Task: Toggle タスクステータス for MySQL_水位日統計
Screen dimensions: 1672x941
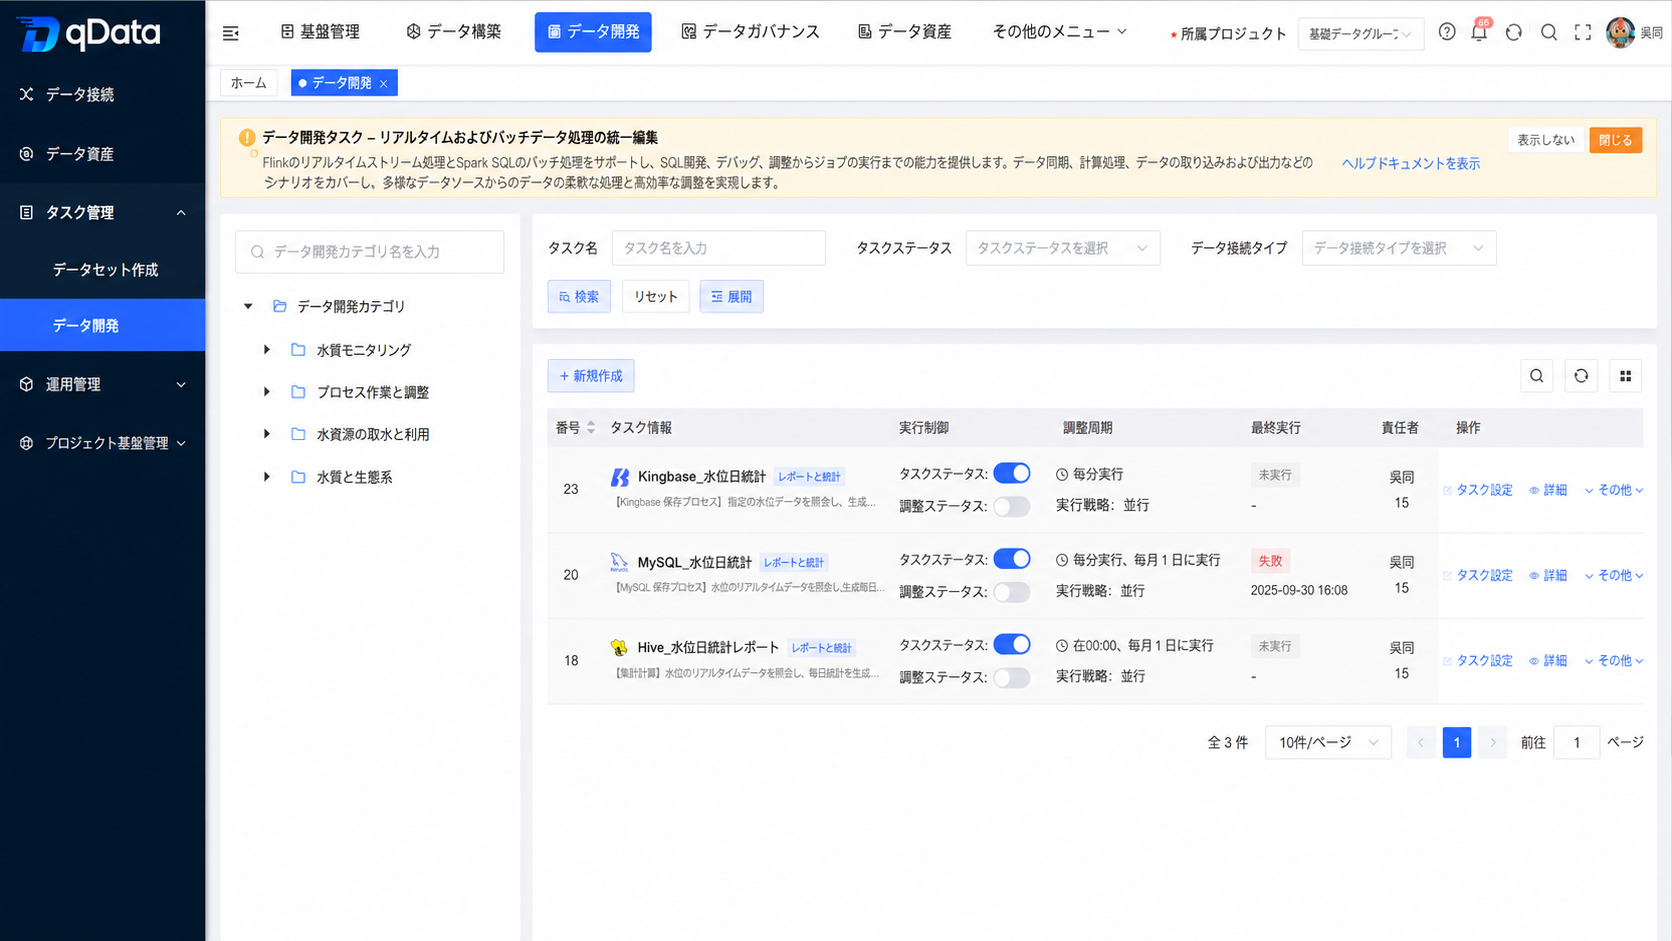Action: 1012,559
